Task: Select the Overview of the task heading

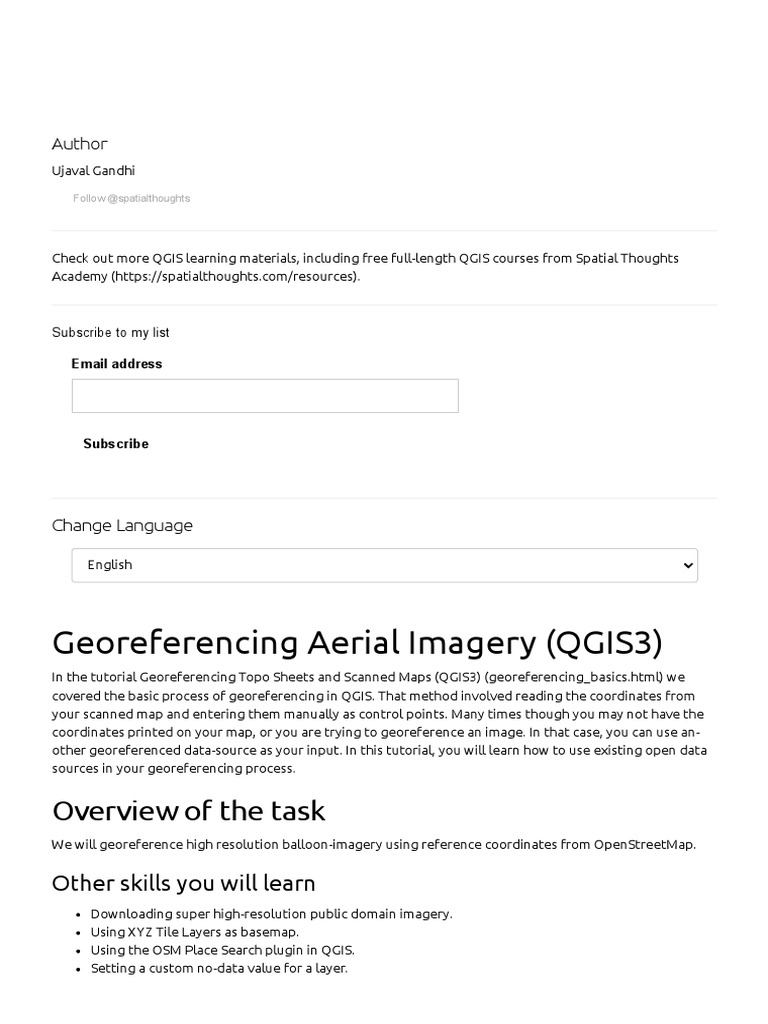Action: [189, 810]
